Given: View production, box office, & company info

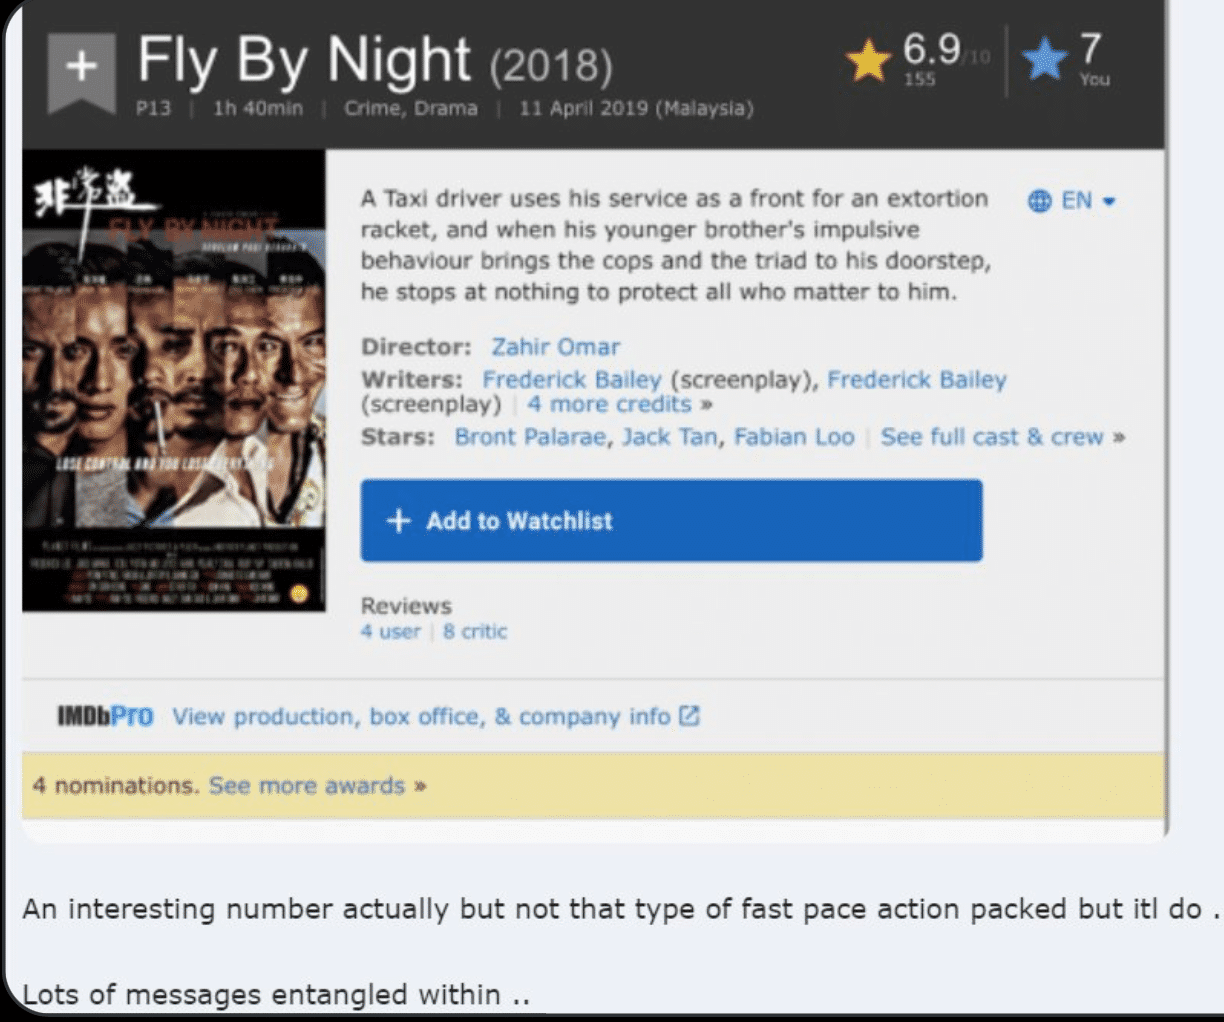Looking at the screenshot, I should tap(421, 717).
